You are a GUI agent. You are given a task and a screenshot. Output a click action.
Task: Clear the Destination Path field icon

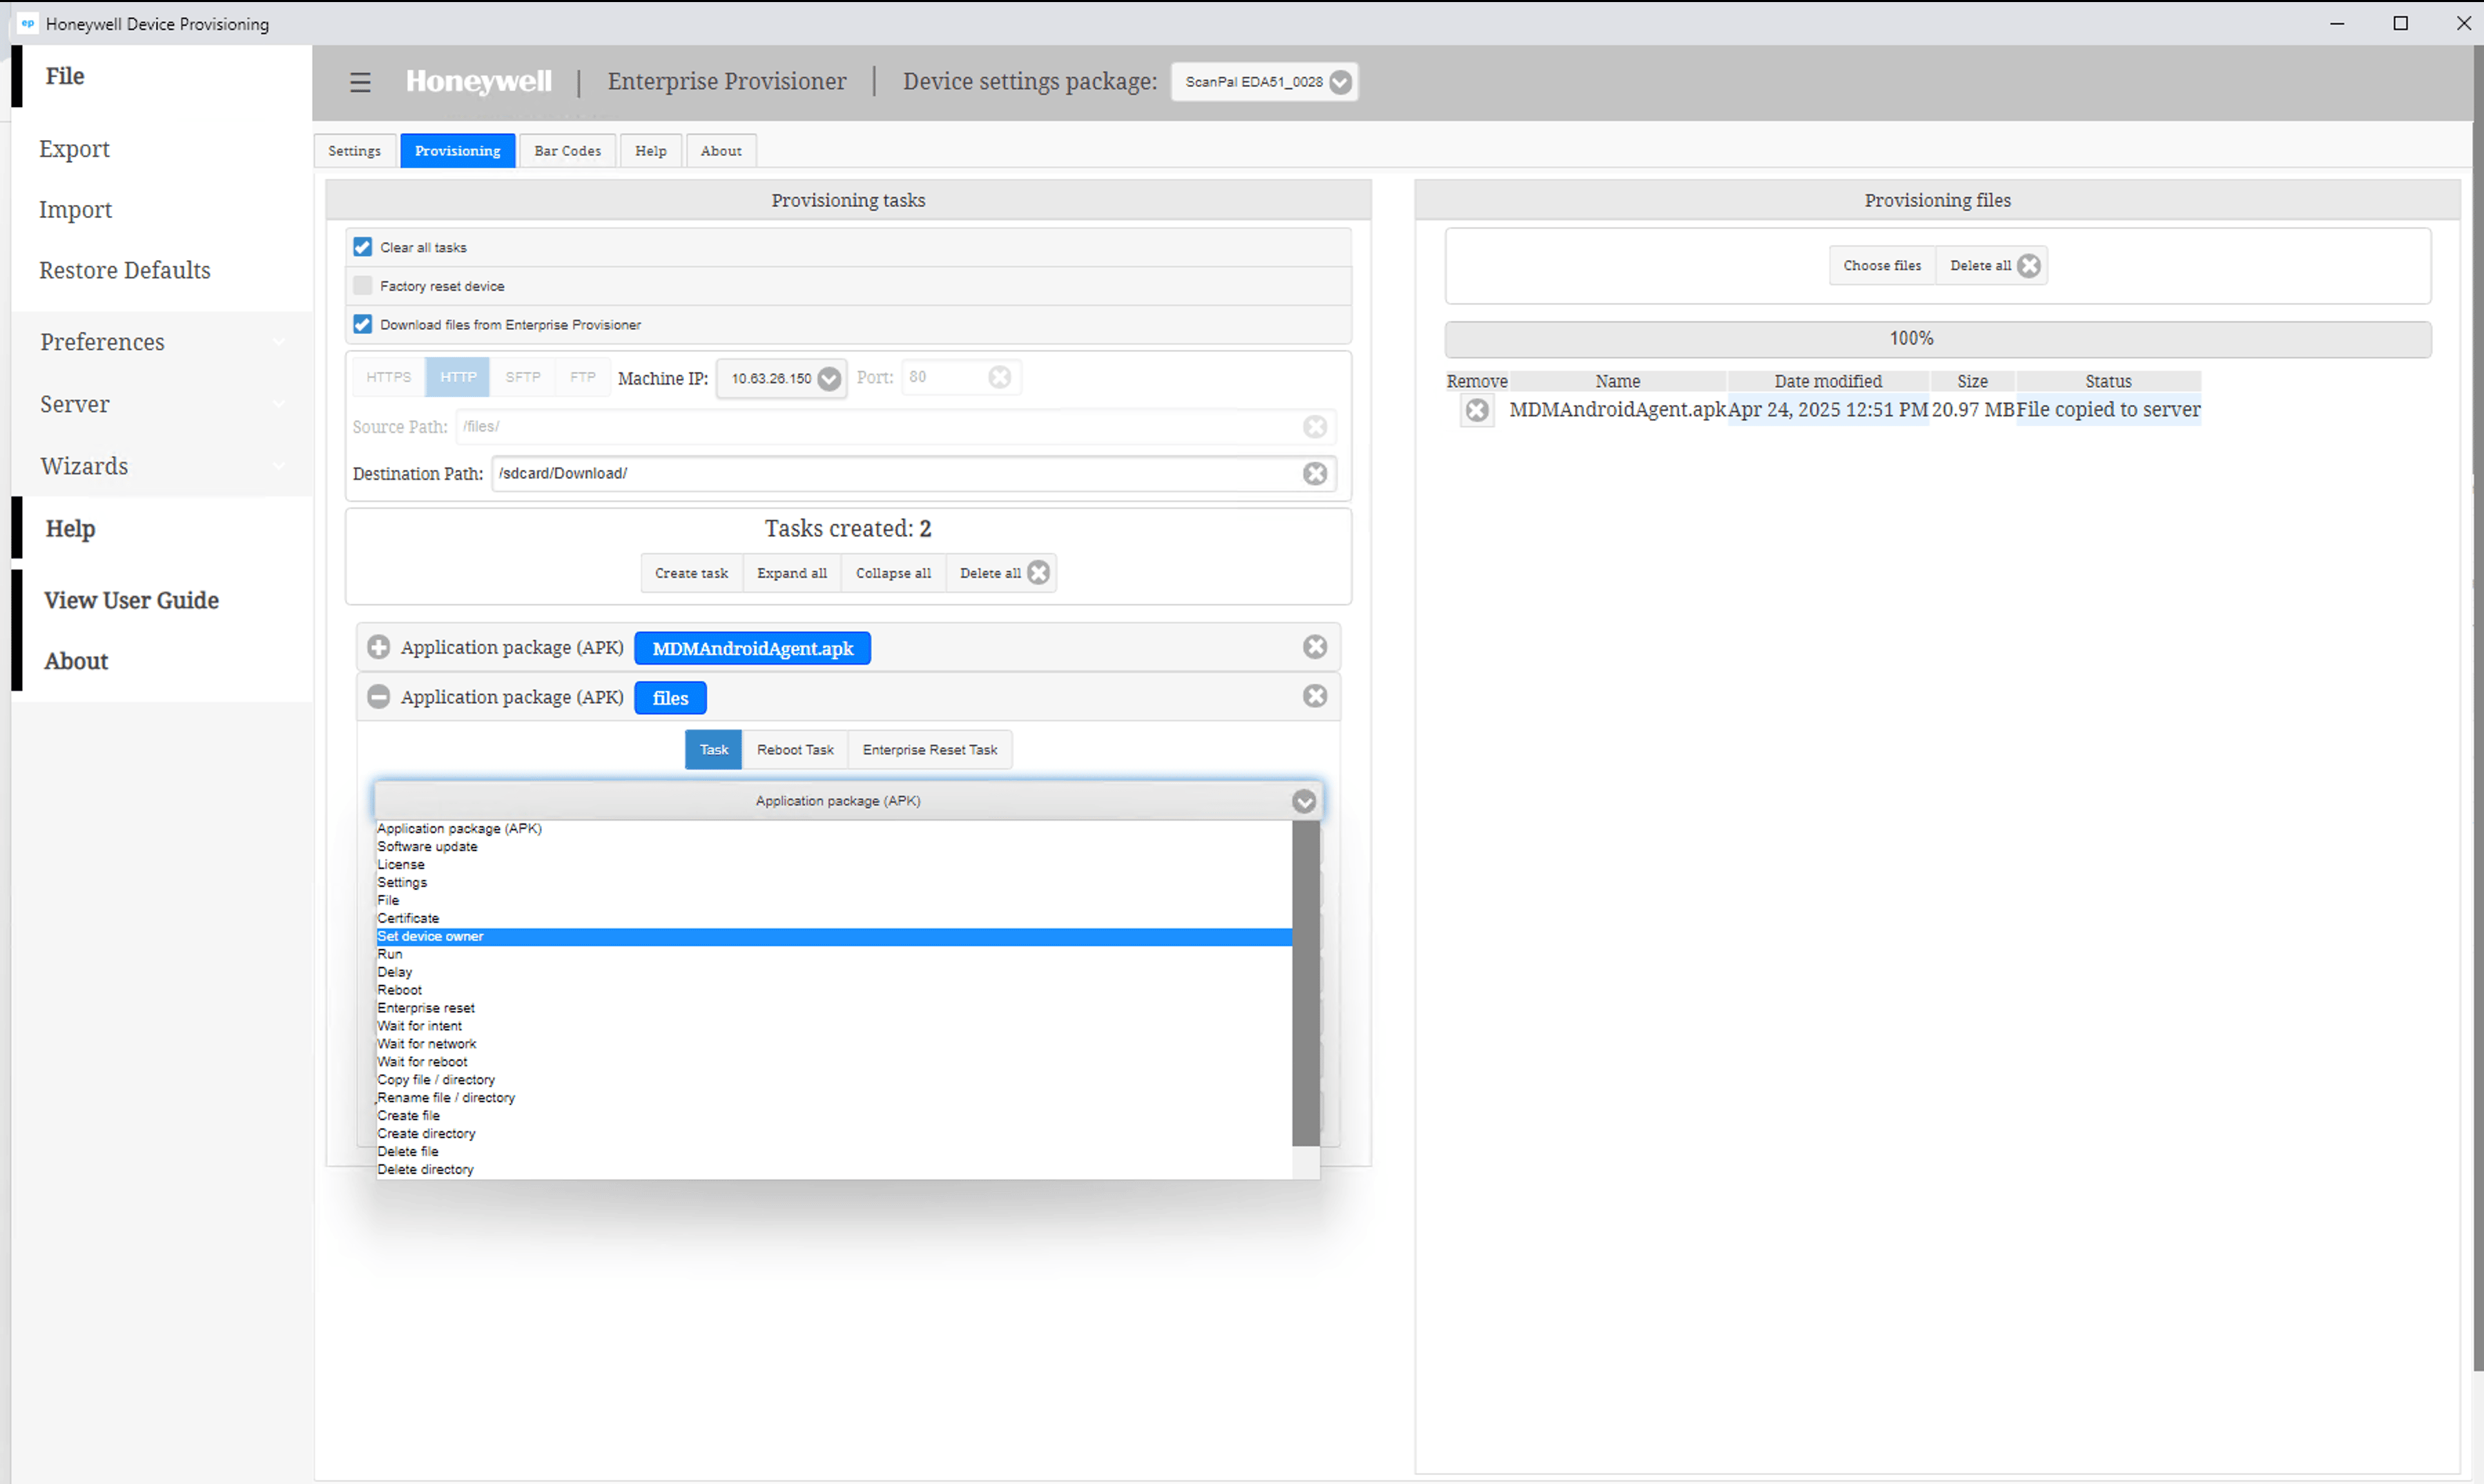point(1315,473)
